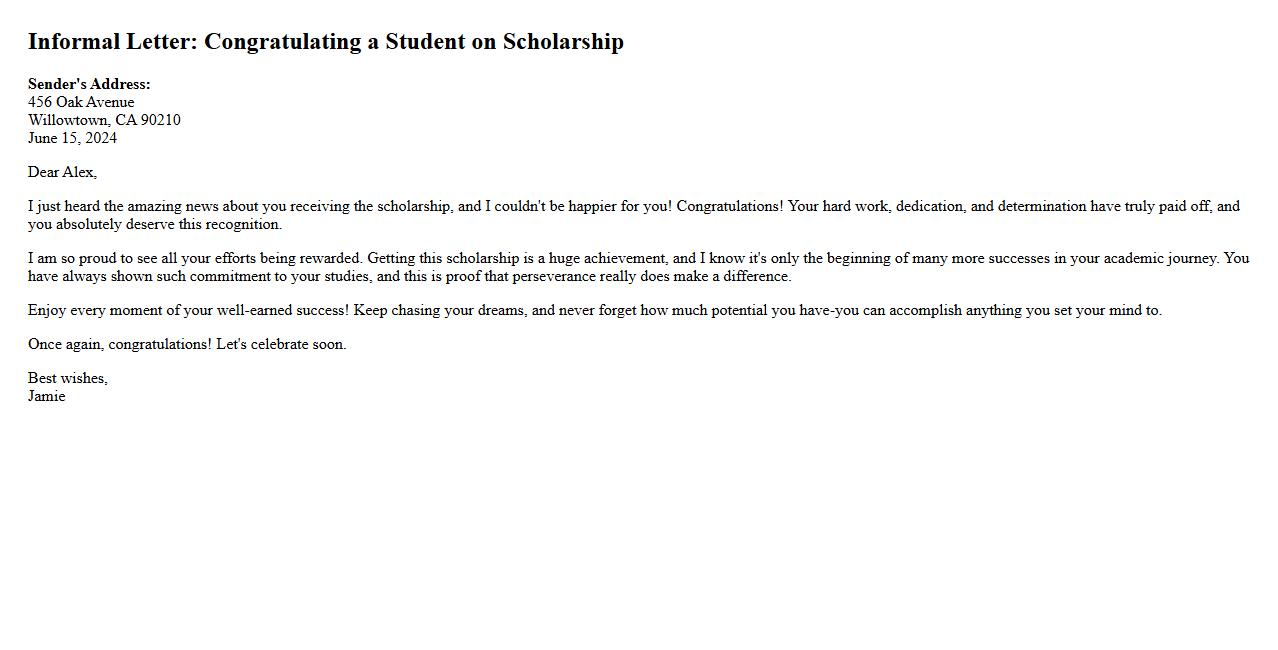Click the phrase Keep chasing your dreams

click(440, 311)
